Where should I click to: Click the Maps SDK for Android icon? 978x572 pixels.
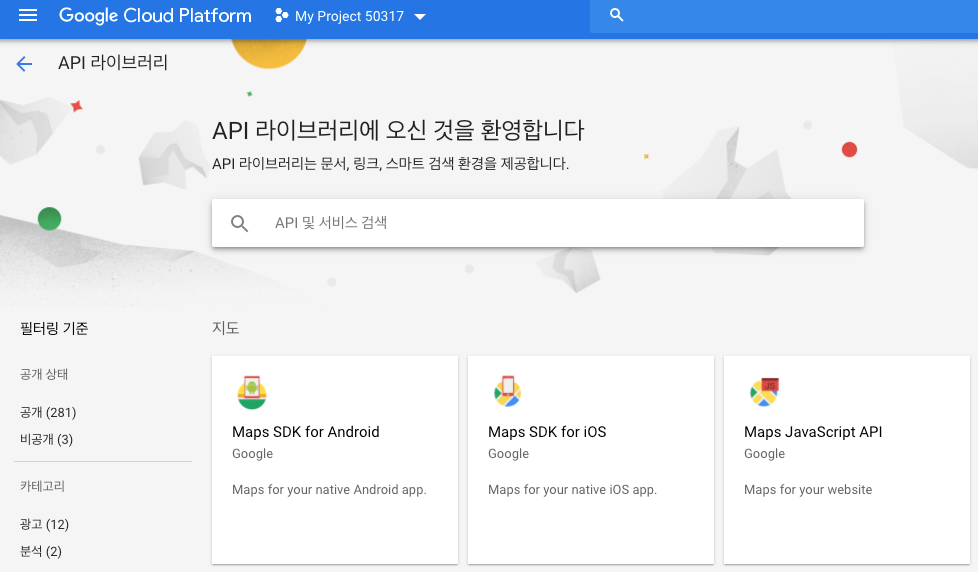[x=252, y=392]
